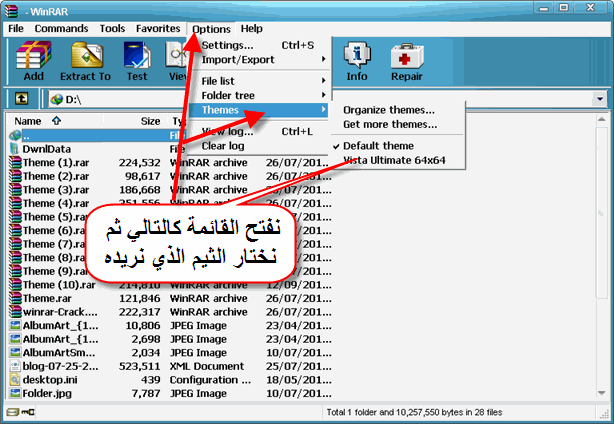Screen dimensions: 614x424
Task: Click status text Total 1 folder and bytes
Action: (x=414, y=412)
